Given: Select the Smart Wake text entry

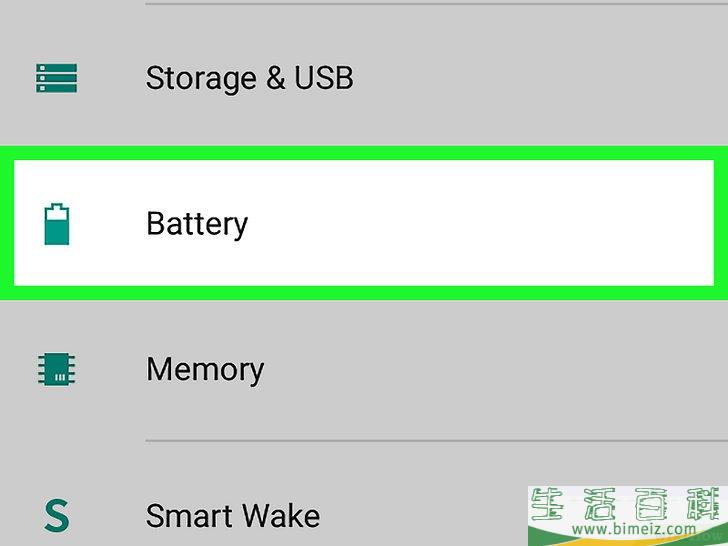Looking at the screenshot, I should coord(233,515).
